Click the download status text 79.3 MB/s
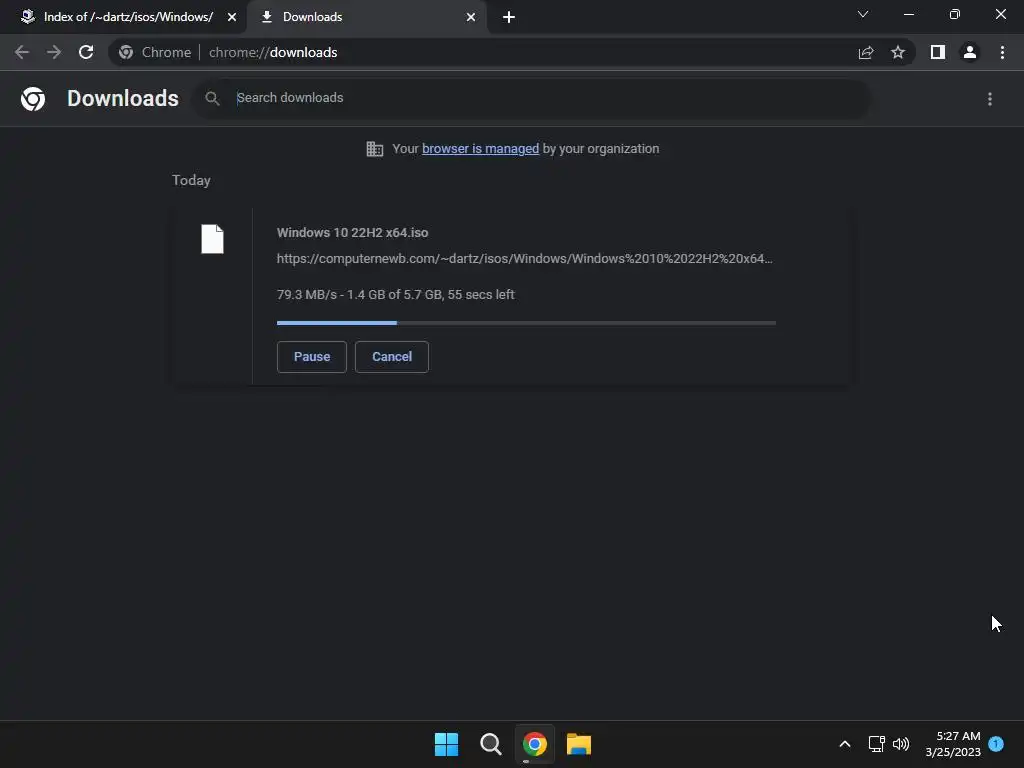The width and height of the screenshot is (1024, 768). pos(396,295)
